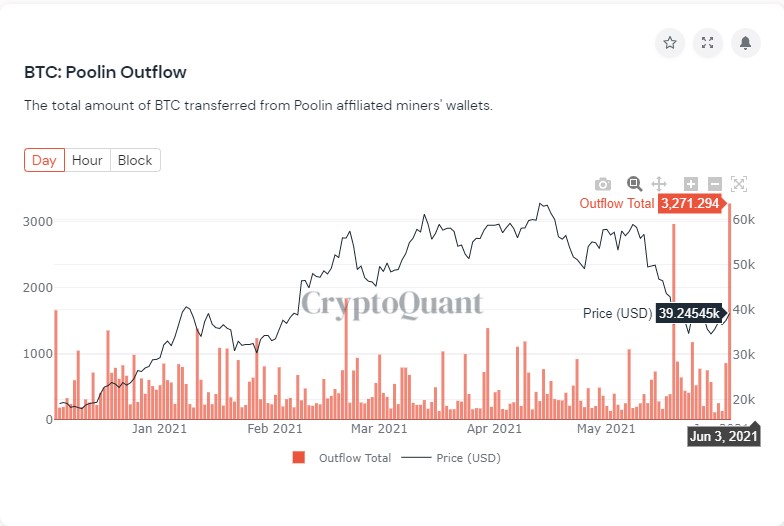Click the BTC: Poolin Outflow title
The image size is (784, 526).
tap(105, 72)
